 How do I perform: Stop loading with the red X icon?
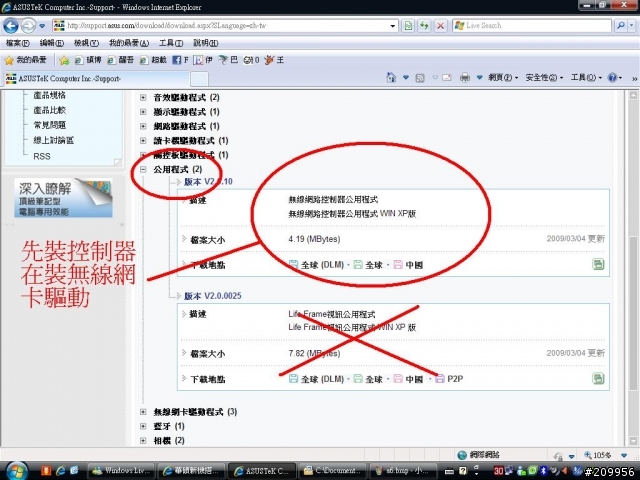point(440,26)
